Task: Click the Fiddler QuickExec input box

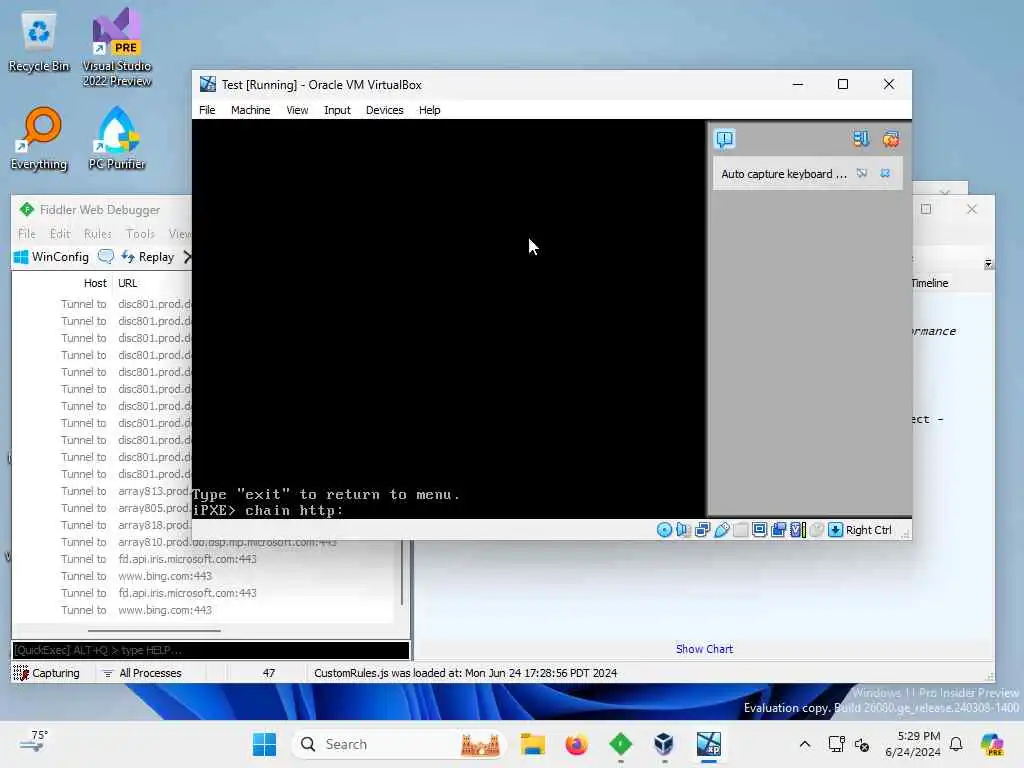Action: [211, 650]
